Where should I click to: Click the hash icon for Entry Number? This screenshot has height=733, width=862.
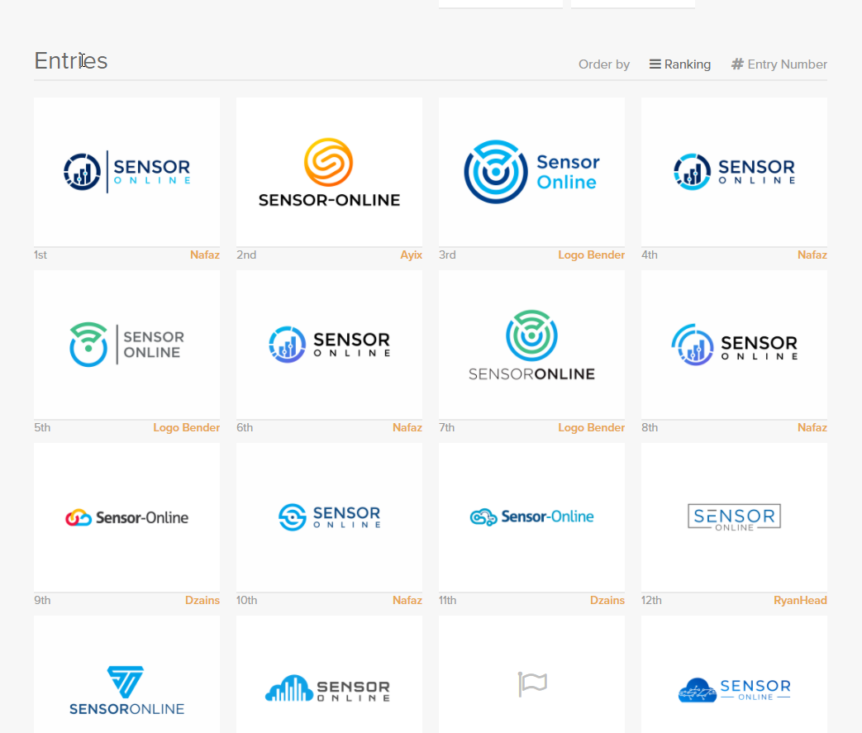737,64
